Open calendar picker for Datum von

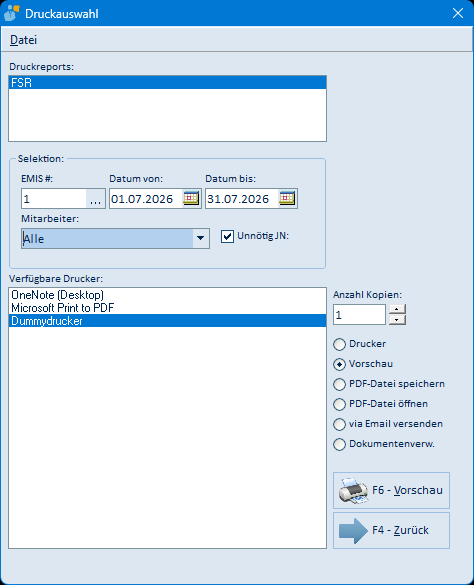click(x=191, y=198)
